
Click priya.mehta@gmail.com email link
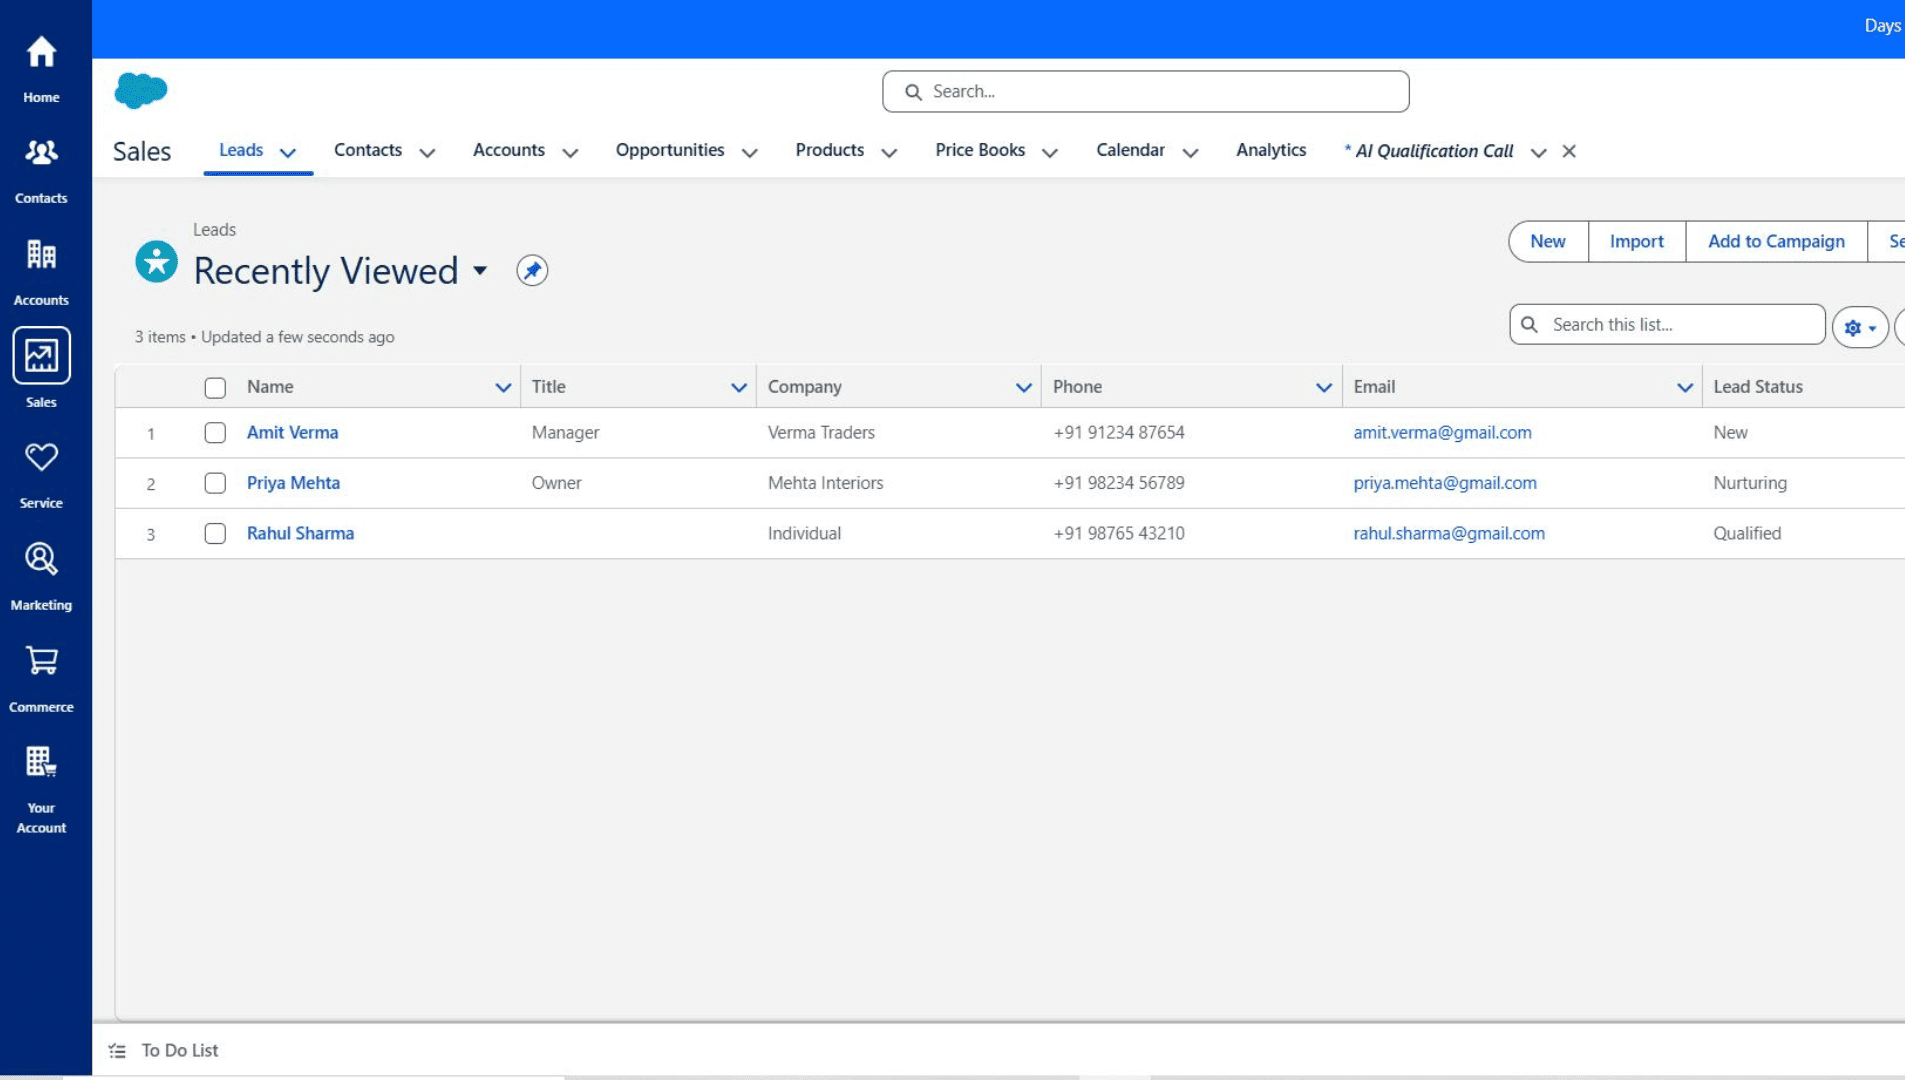[x=1445, y=483]
